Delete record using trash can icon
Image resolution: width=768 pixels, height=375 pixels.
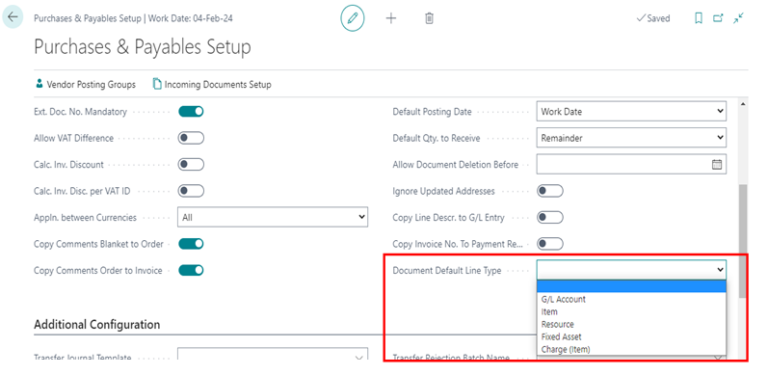(429, 19)
